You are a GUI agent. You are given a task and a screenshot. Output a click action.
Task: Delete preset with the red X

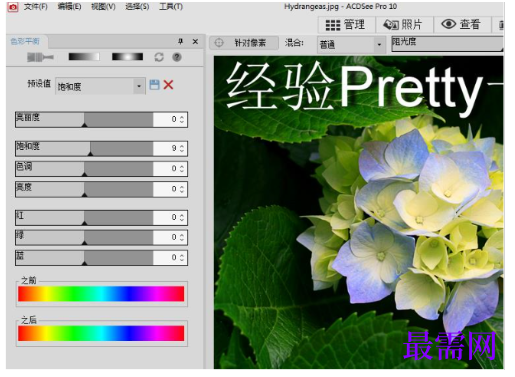168,85
